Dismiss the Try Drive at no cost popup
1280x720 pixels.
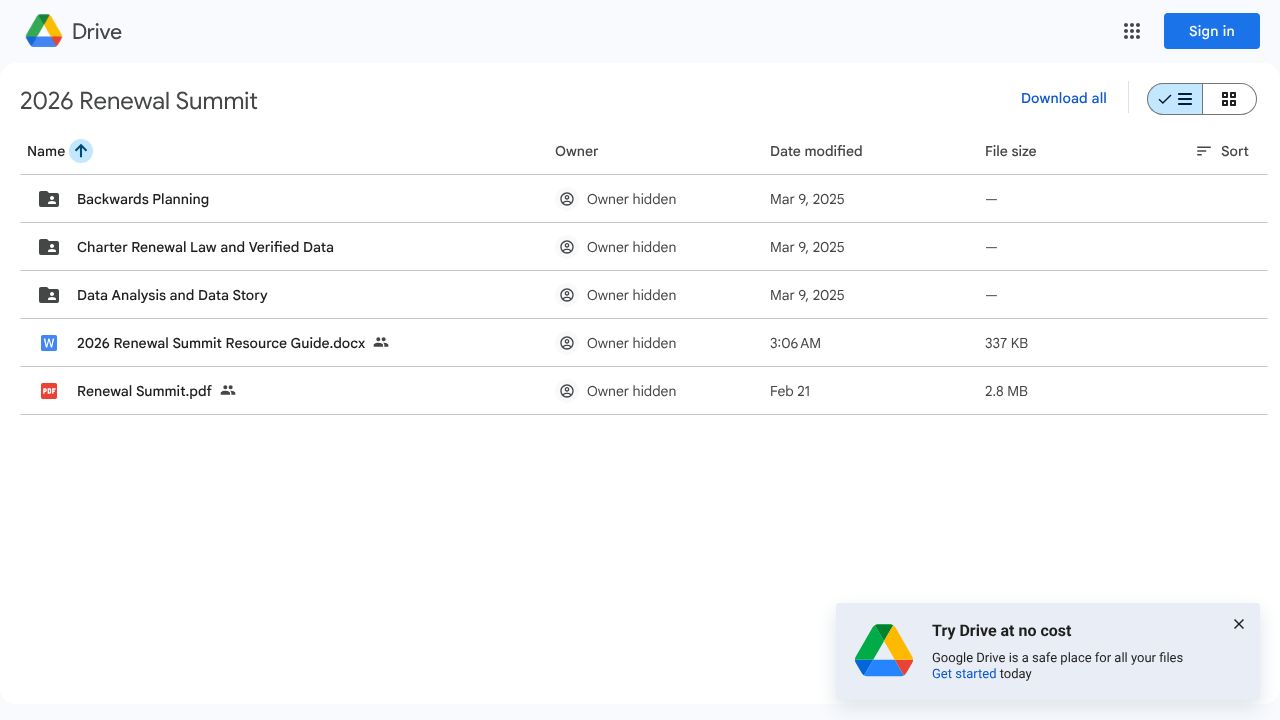(x=1238, y=624)
